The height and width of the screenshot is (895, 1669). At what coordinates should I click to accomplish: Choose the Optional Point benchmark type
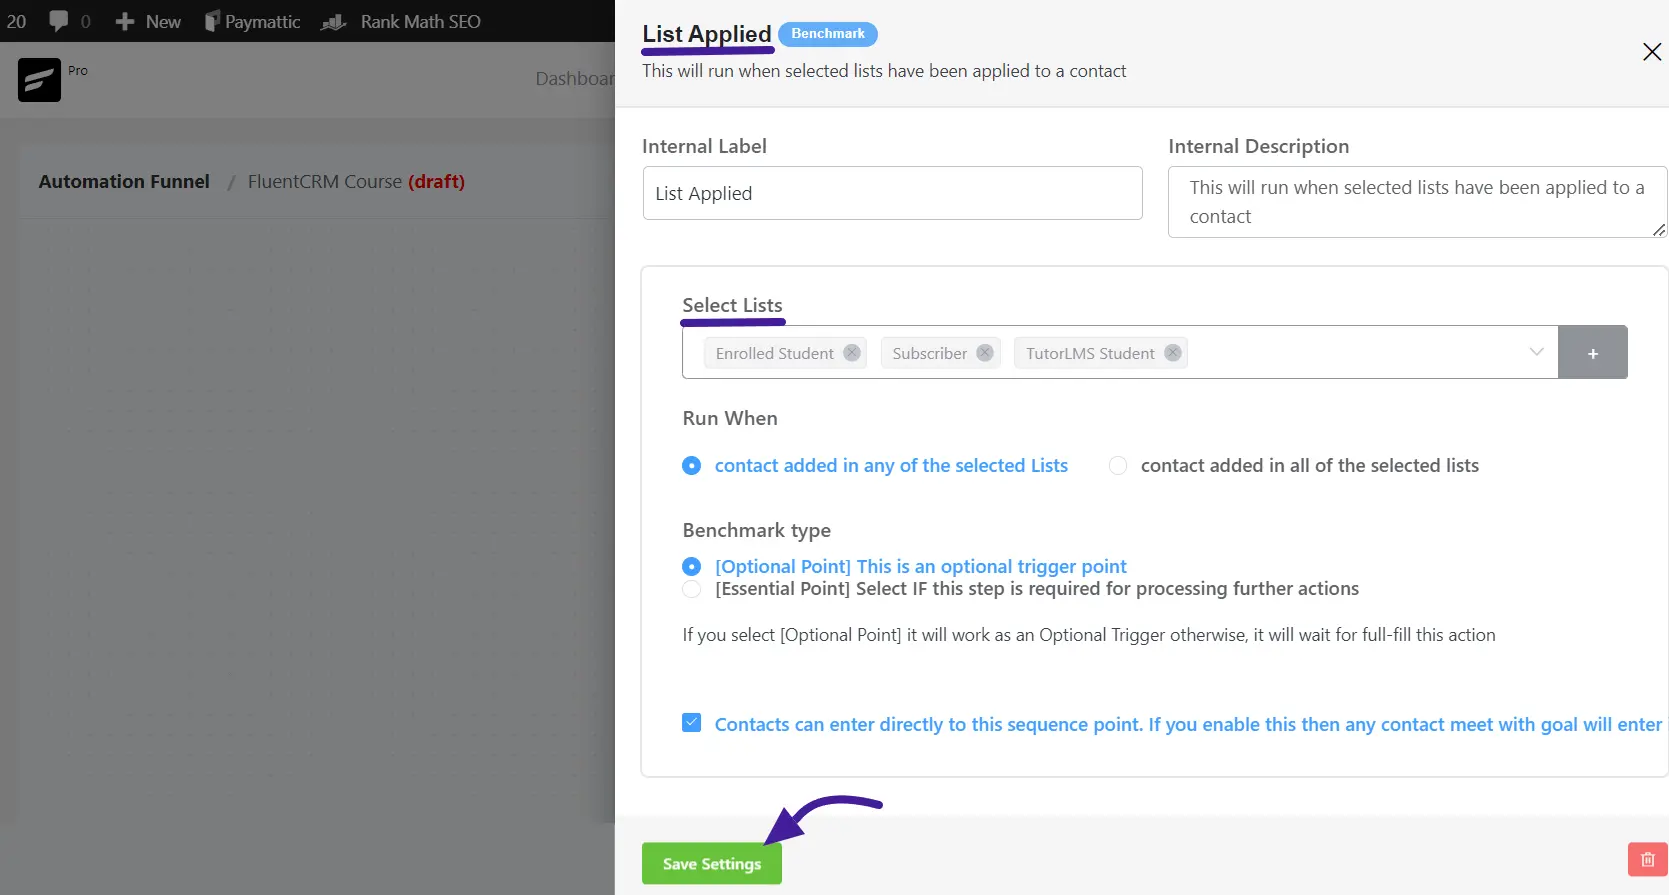[691, 567]
